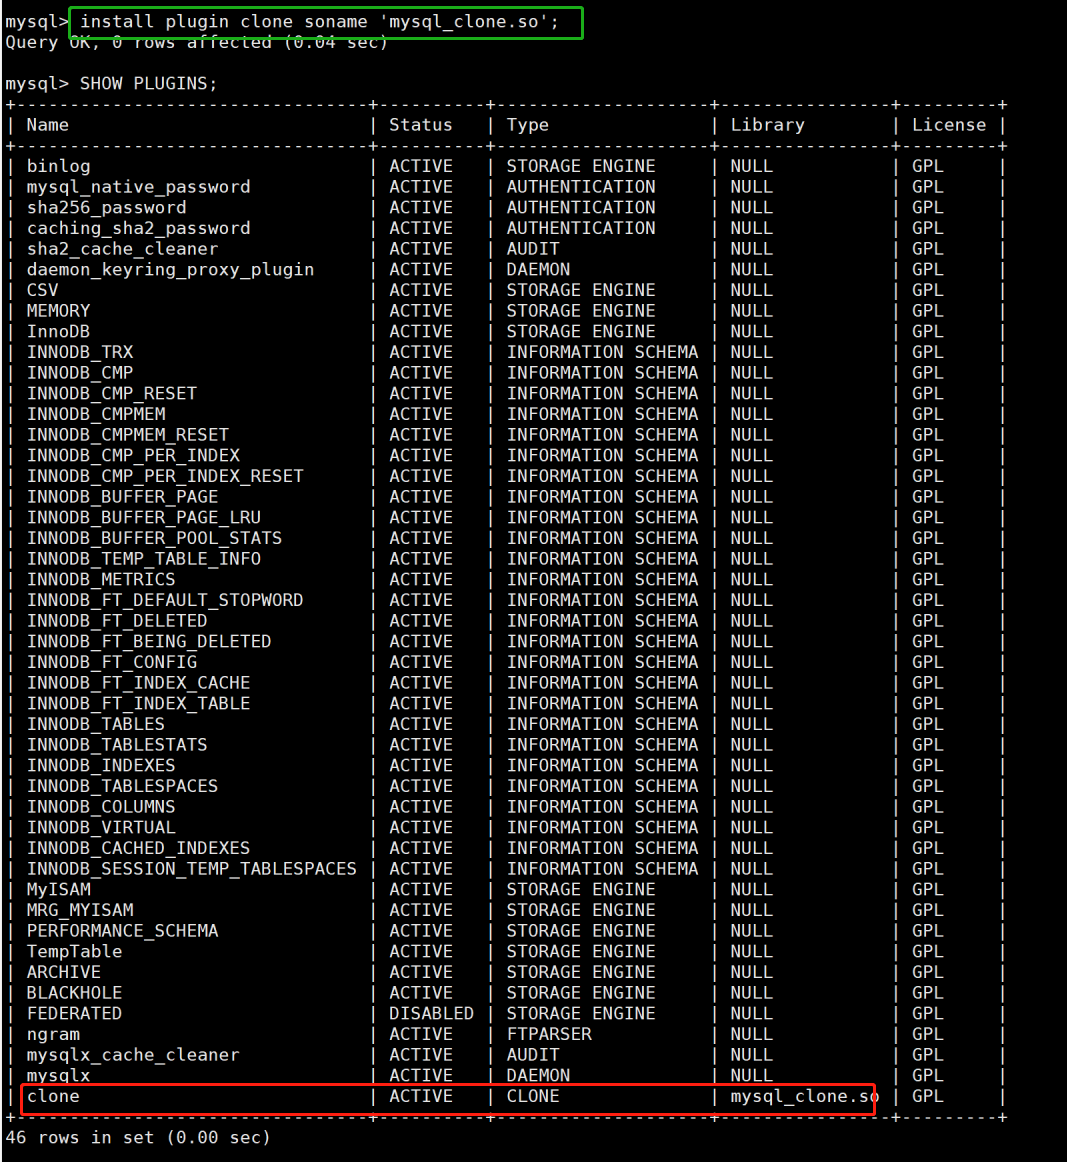
Task: Select the 'INNODB_TABLESPACES' plugin name
Action: [122, 786]
